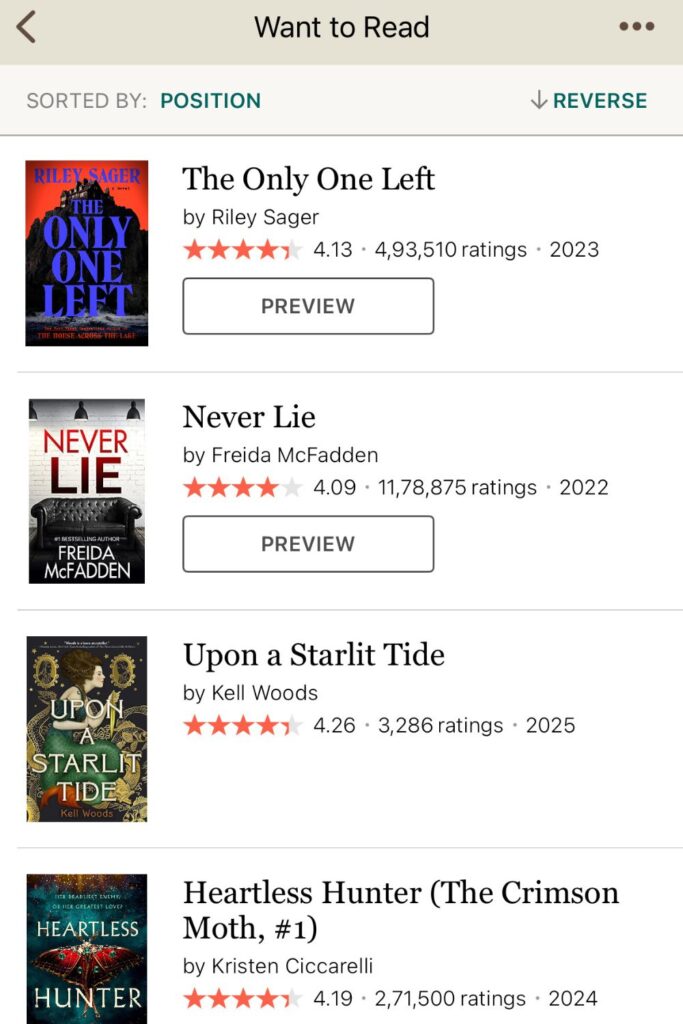Open The Only One Left title link
Image resolution: width=683 pixels, height=1024 pixels.
click(309, 179)
